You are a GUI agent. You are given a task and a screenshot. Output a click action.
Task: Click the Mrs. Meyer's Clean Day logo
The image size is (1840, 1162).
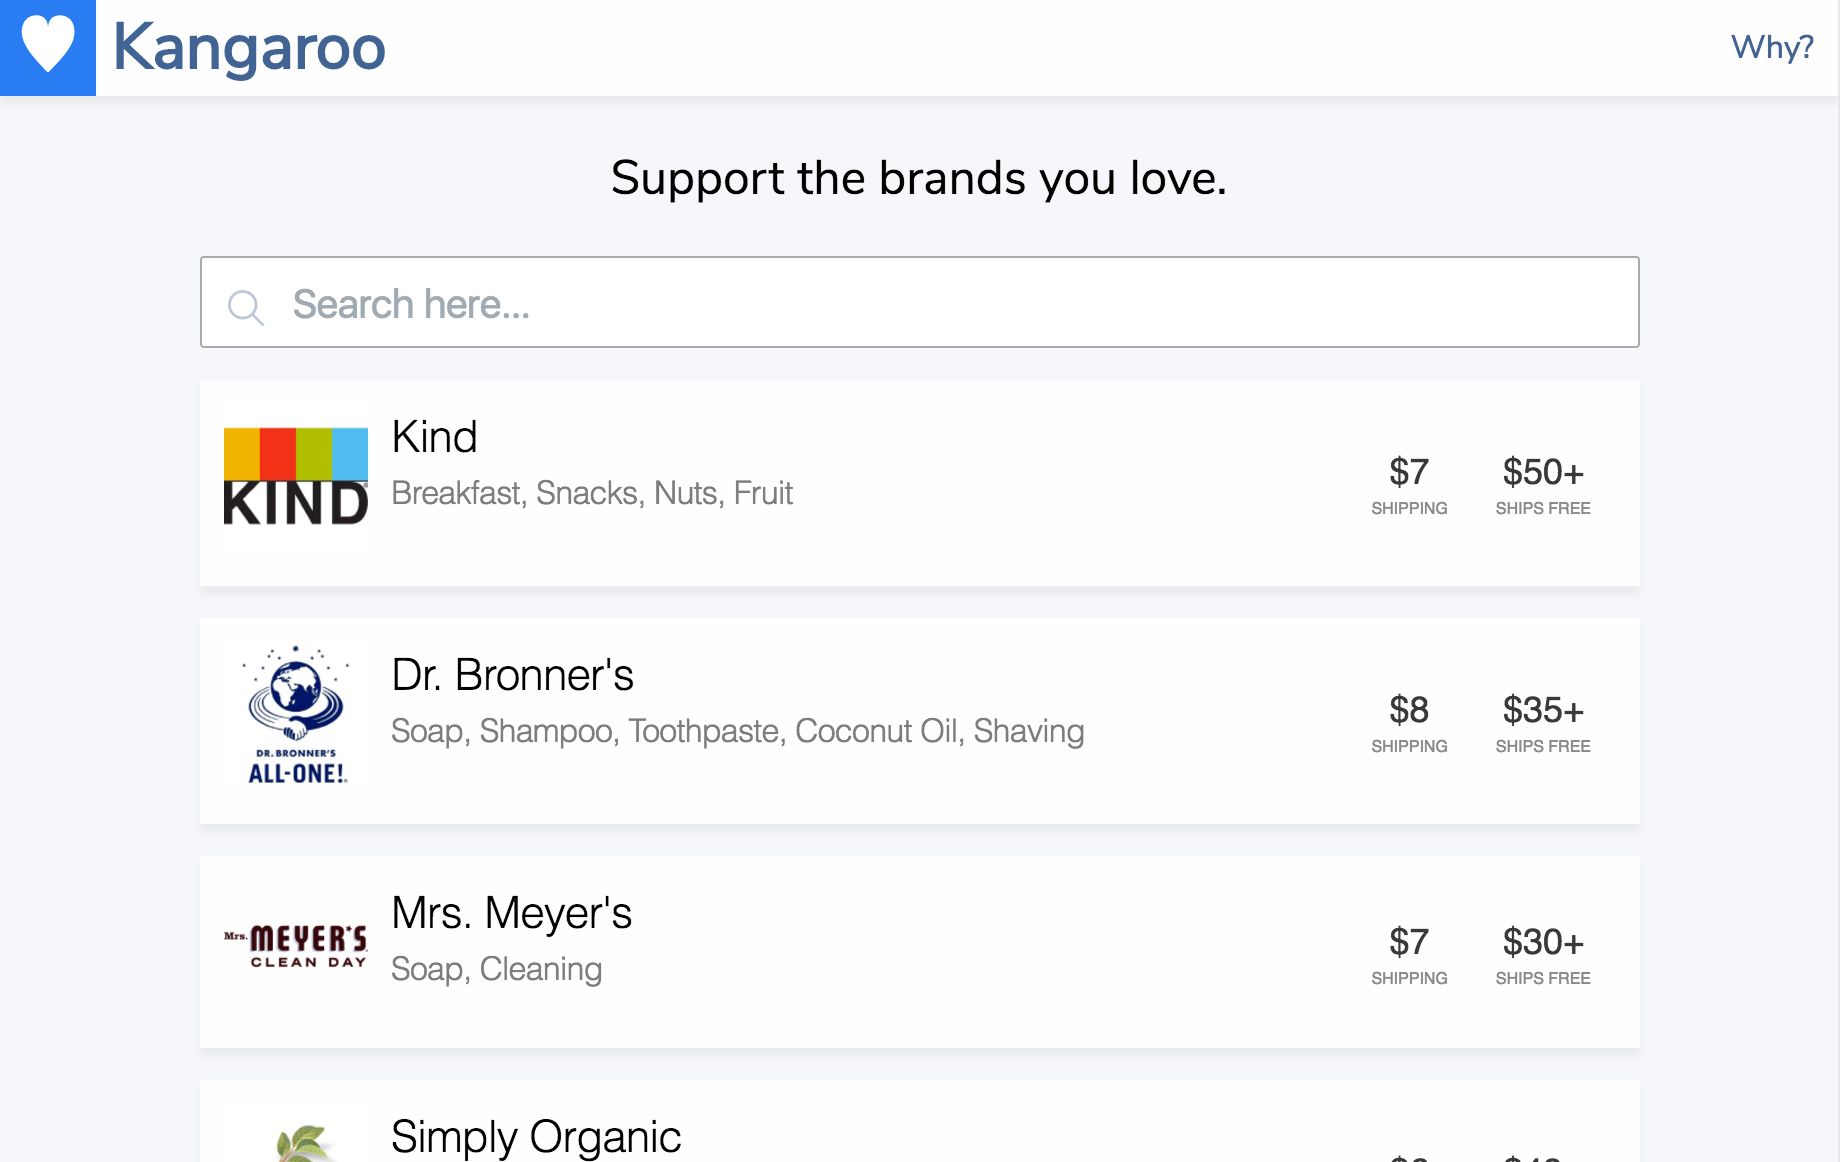[x=295, y=945]
